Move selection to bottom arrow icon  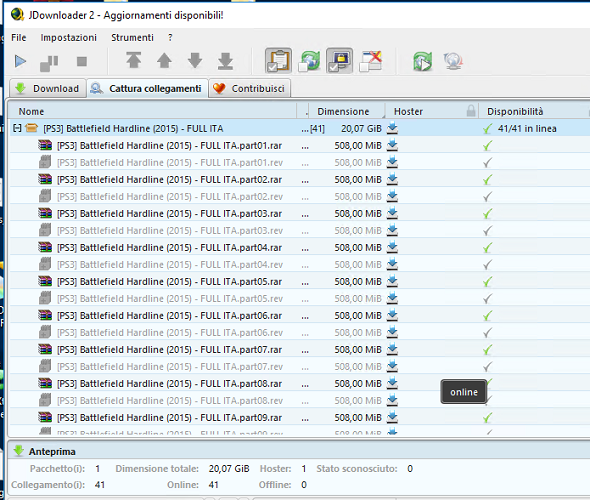[x=225, y=61]
